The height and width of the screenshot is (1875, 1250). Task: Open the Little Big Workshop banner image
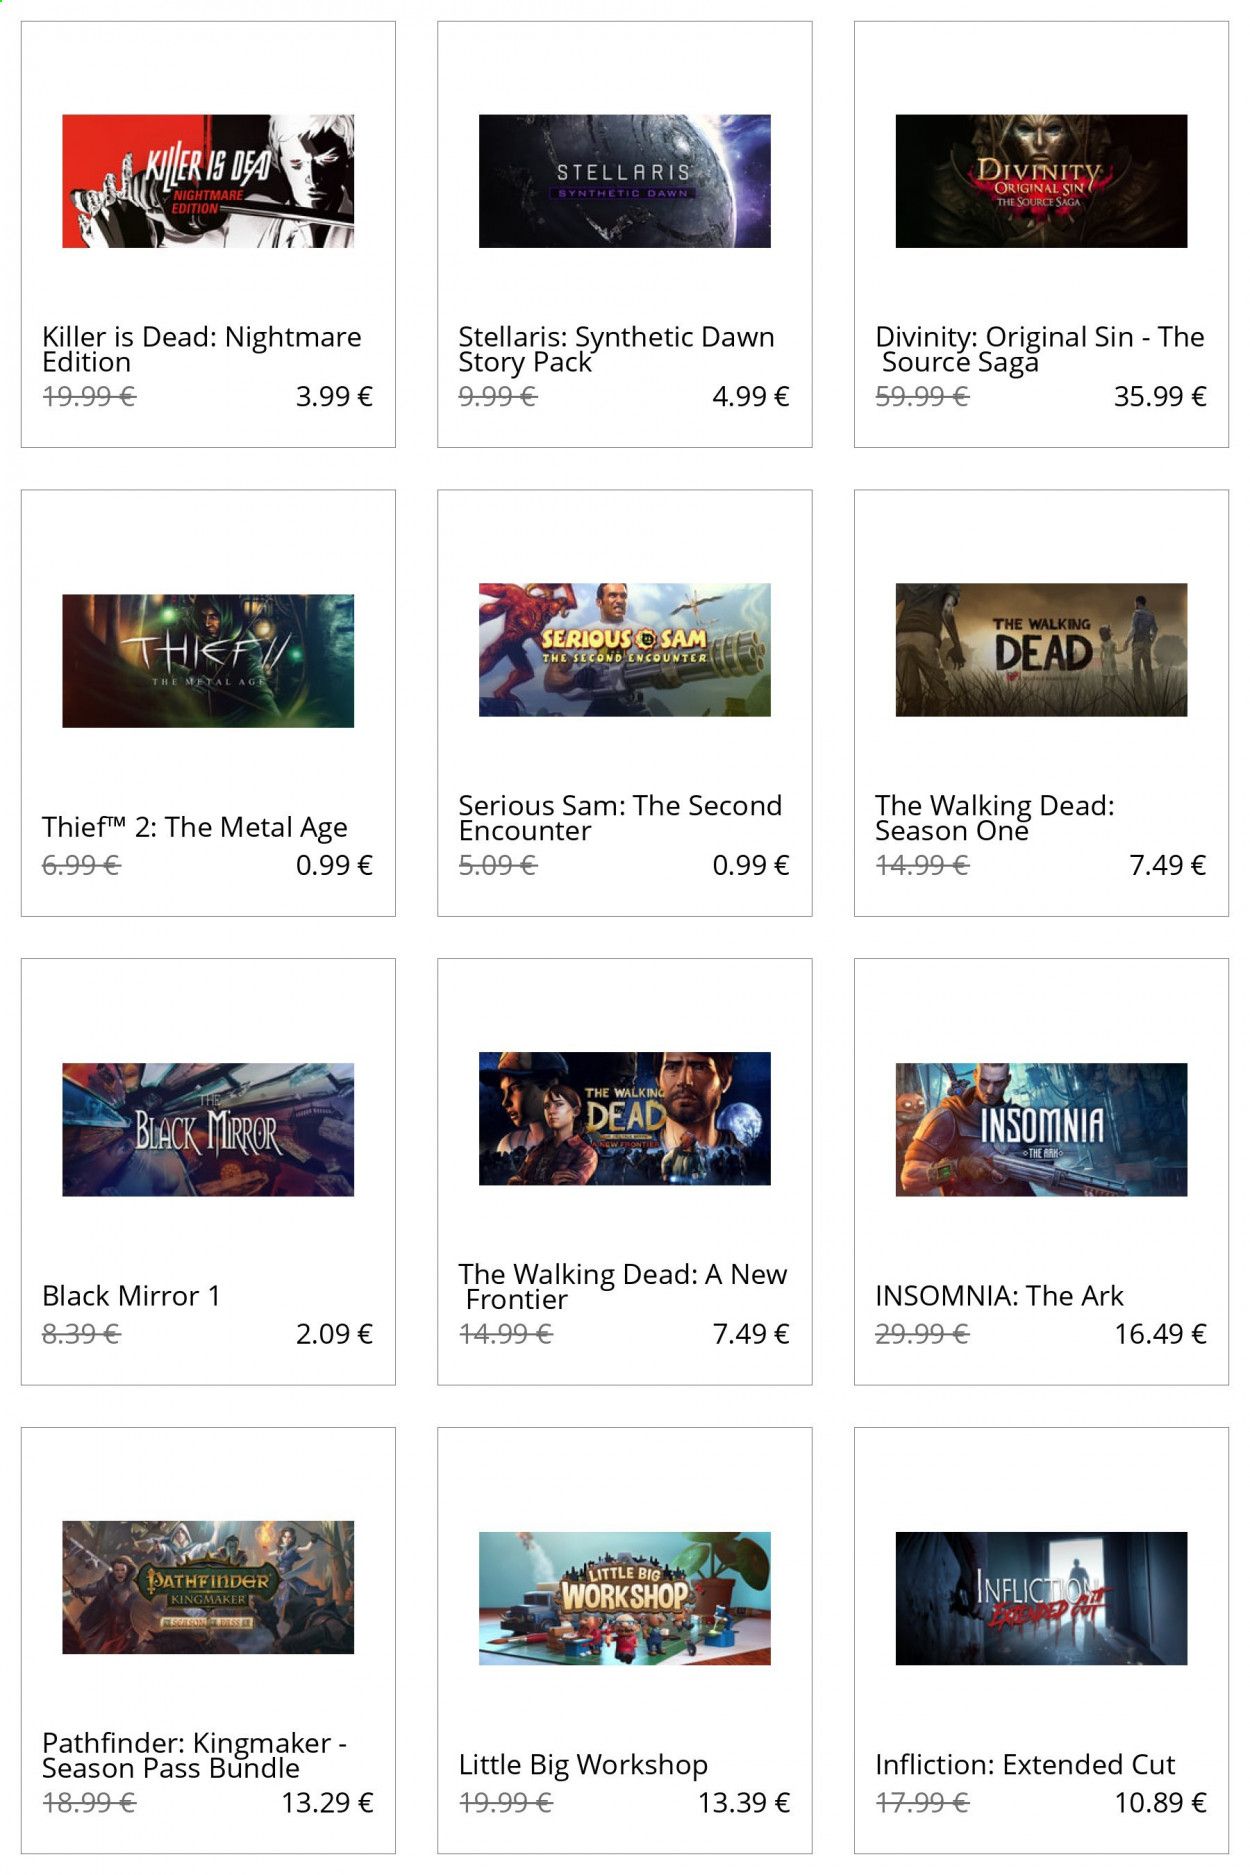pyautogui.click(x=625, y=1598)
